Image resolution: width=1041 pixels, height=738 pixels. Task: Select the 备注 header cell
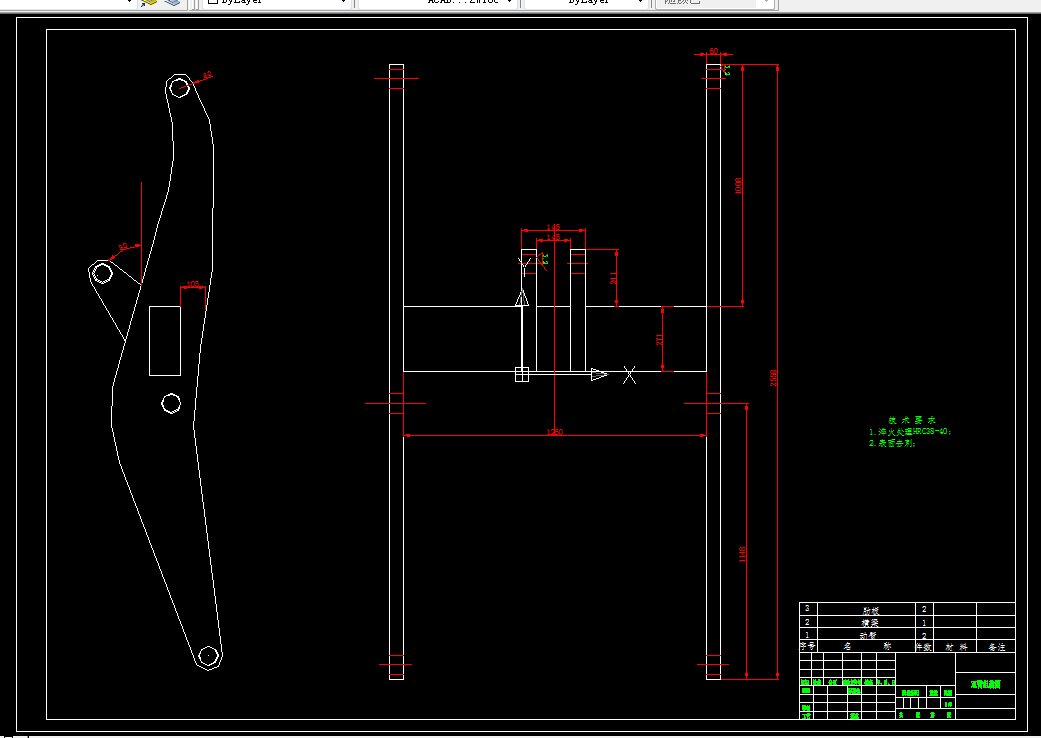click(x=997, y=646)
